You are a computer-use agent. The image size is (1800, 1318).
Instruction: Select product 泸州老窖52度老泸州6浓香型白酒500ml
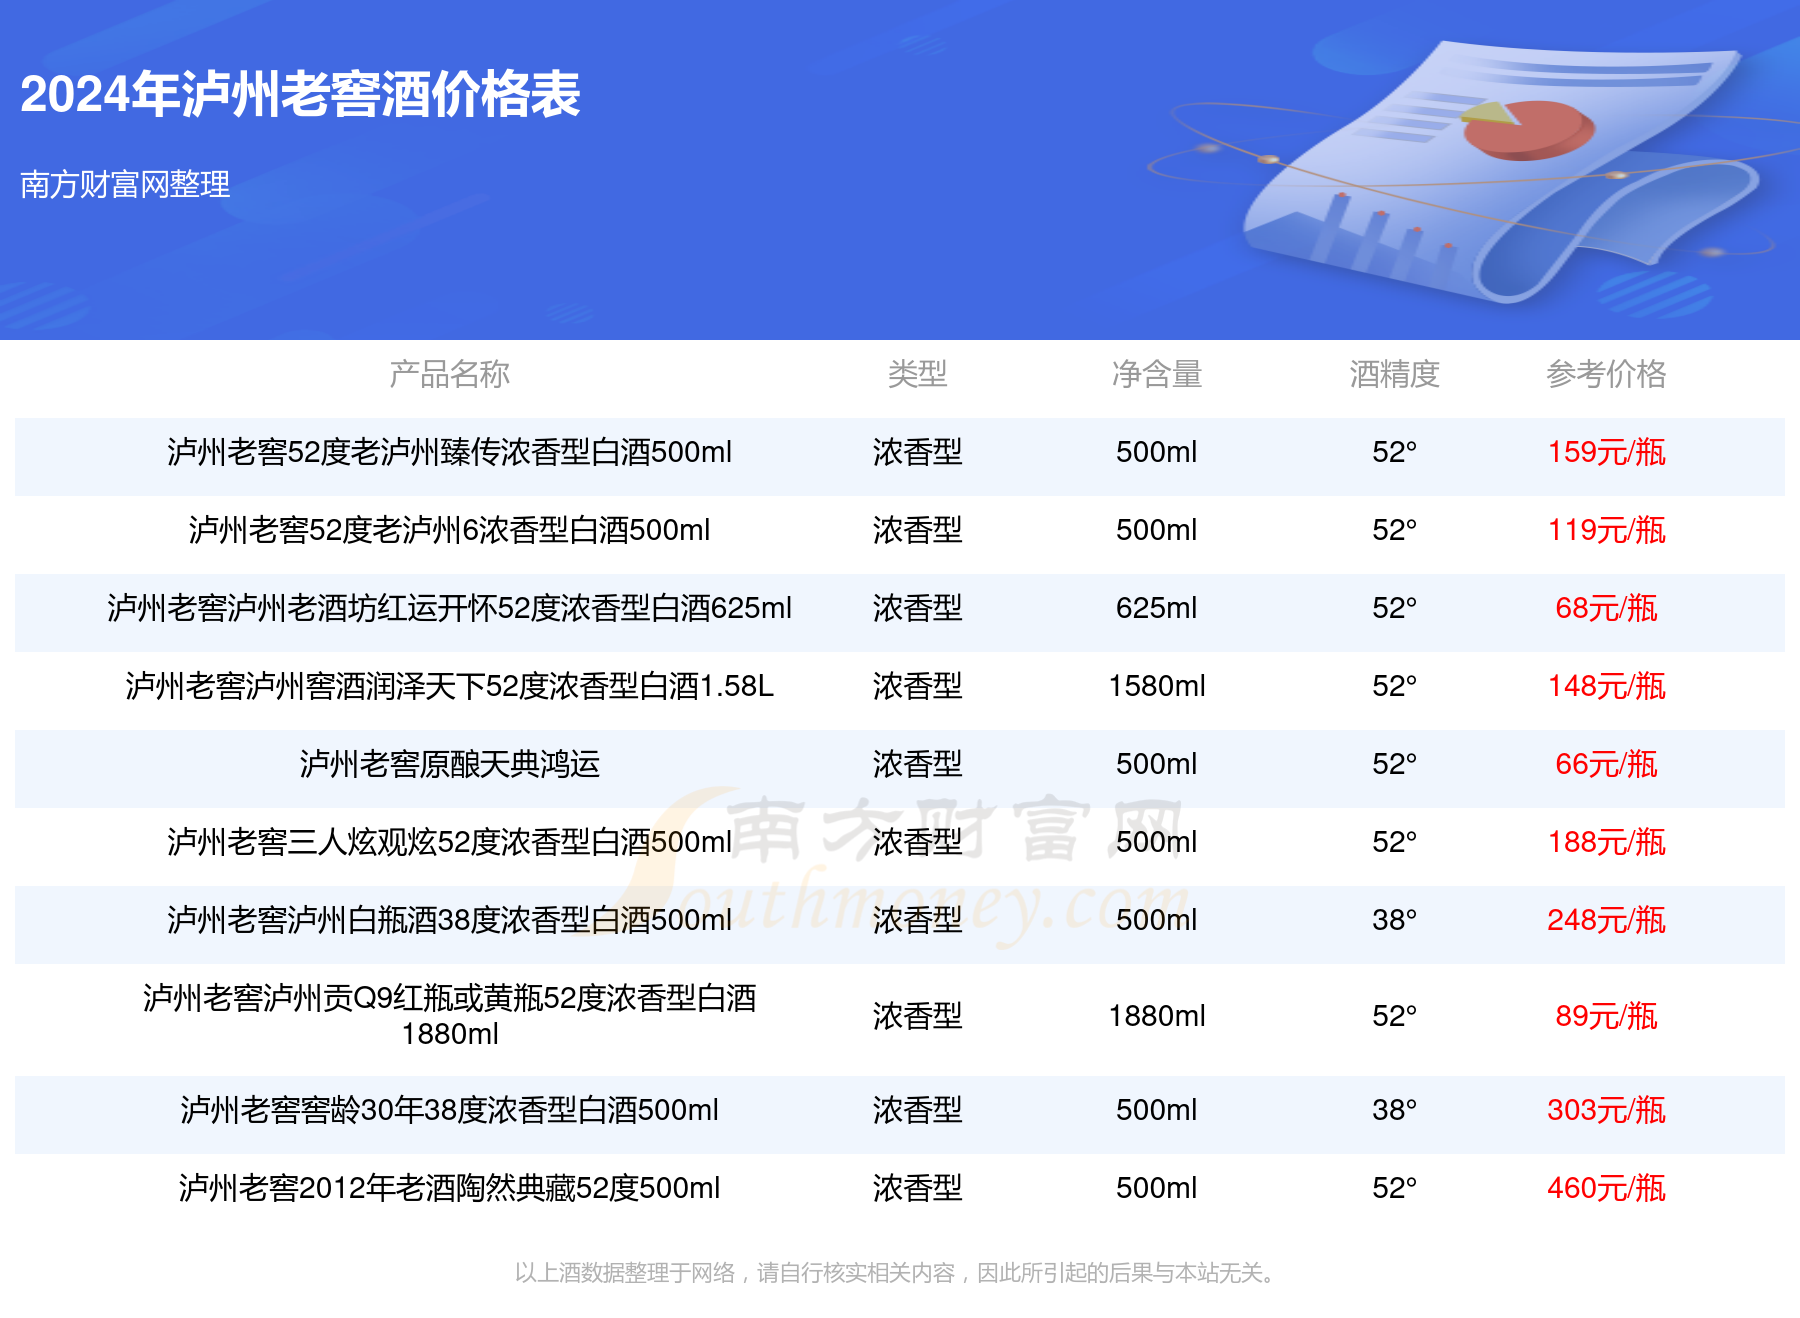[x=449, y=530]
